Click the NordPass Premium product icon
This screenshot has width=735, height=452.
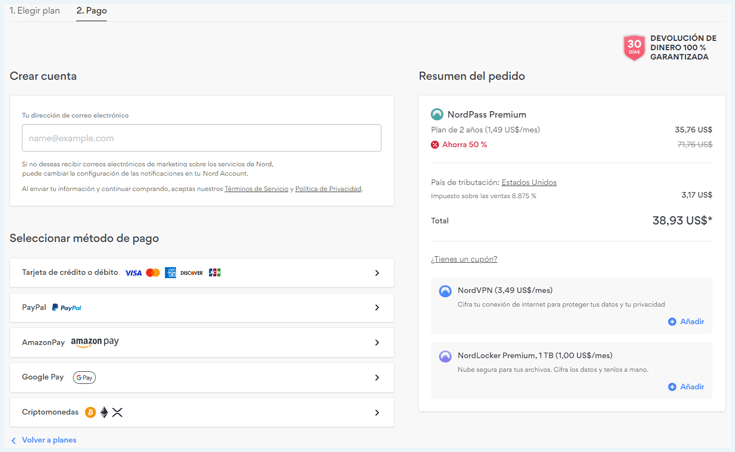(437, 114)
